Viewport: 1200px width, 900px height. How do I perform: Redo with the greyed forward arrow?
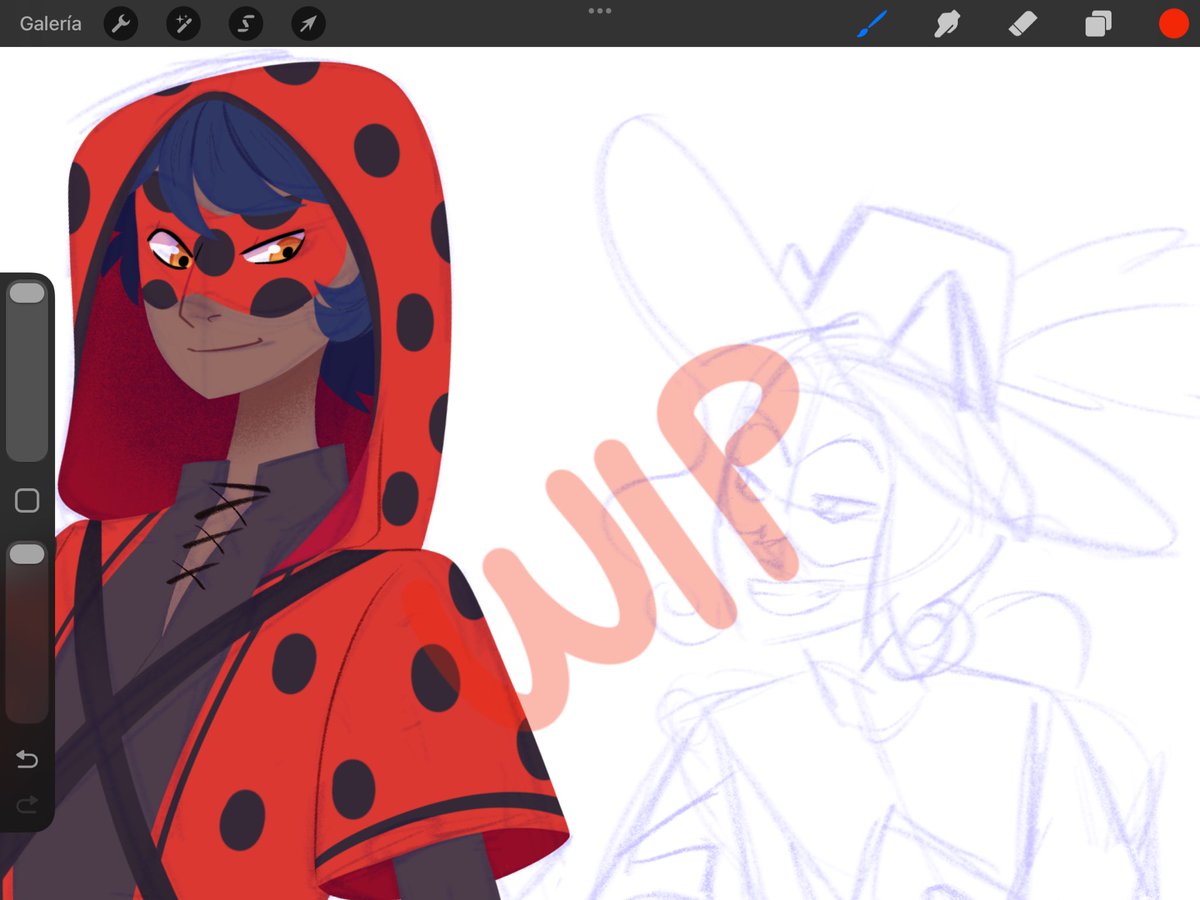point(27,803)
